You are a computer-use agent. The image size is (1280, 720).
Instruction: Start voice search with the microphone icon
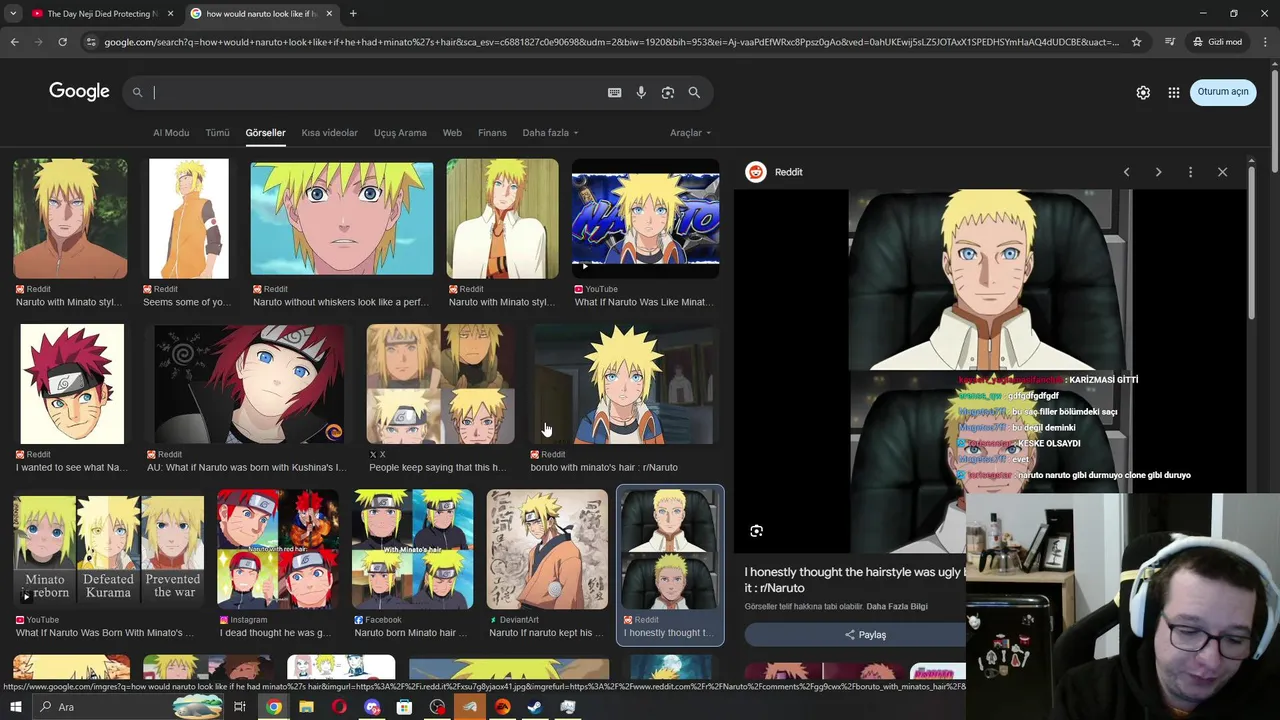[x=641, y=92]
